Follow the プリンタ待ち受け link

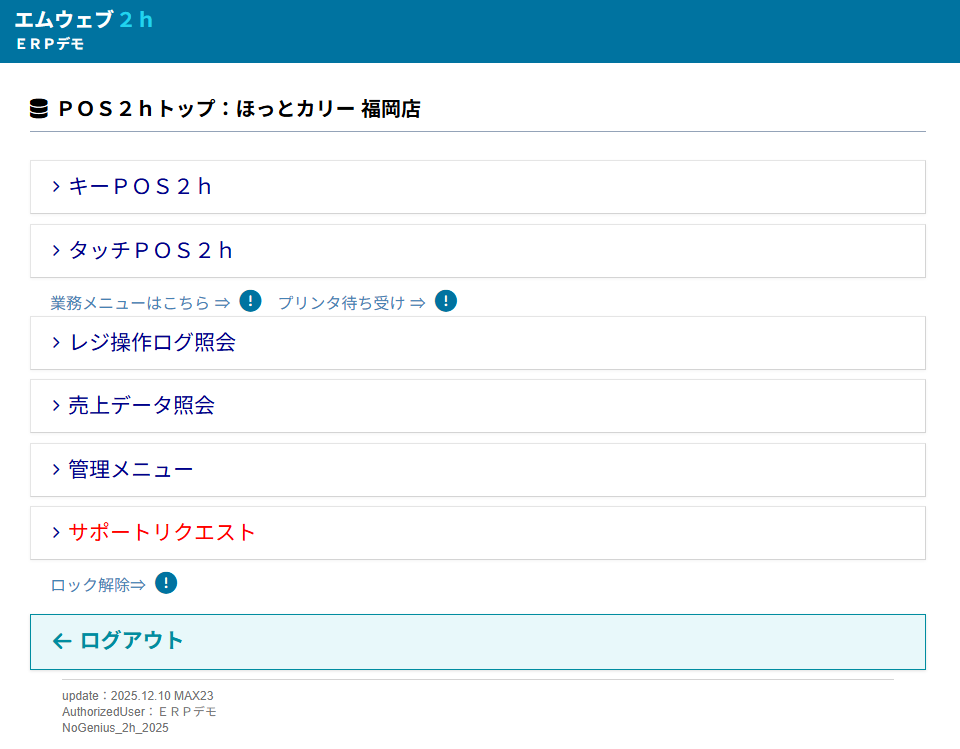351,303
